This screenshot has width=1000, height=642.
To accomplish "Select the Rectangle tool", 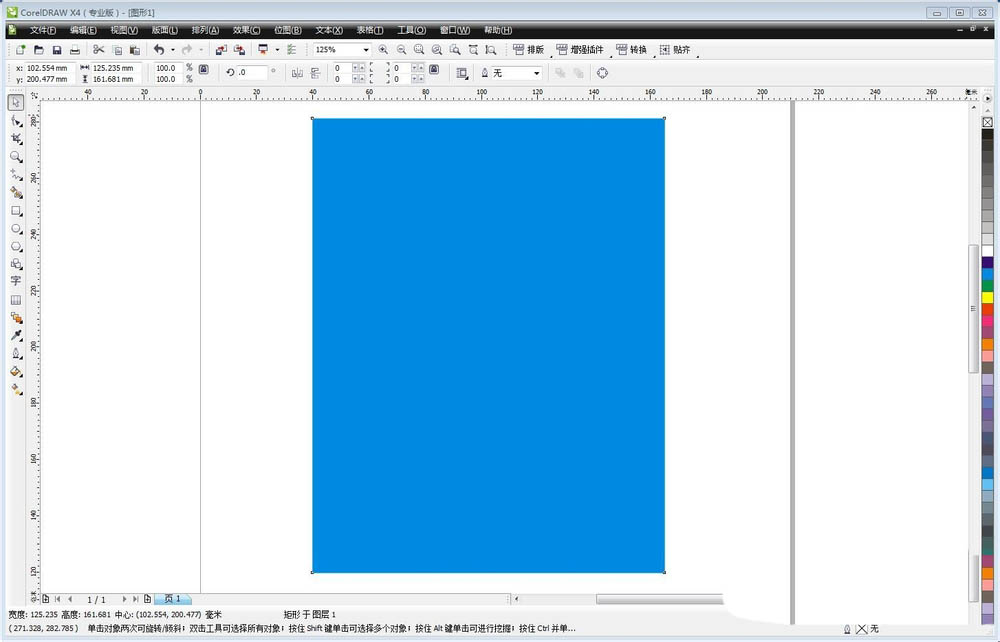I will (x=16, y=211).
